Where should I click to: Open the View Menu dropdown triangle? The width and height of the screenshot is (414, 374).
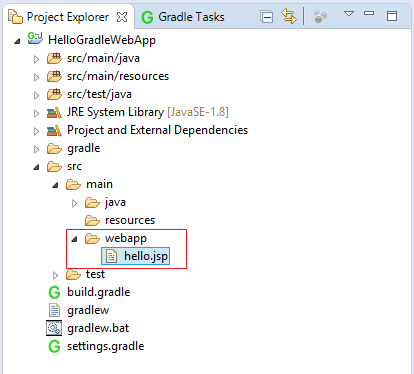pos(349,14)
